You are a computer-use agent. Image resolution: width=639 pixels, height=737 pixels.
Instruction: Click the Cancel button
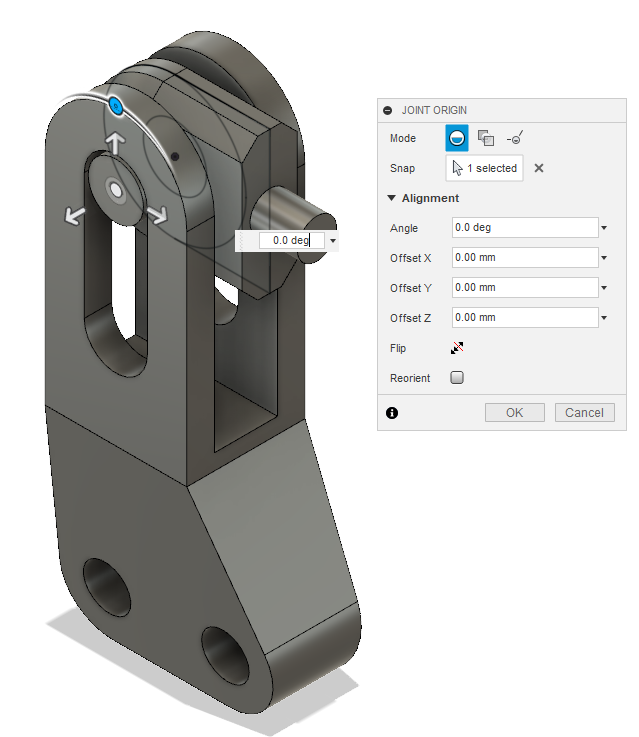tap(584, 412)
